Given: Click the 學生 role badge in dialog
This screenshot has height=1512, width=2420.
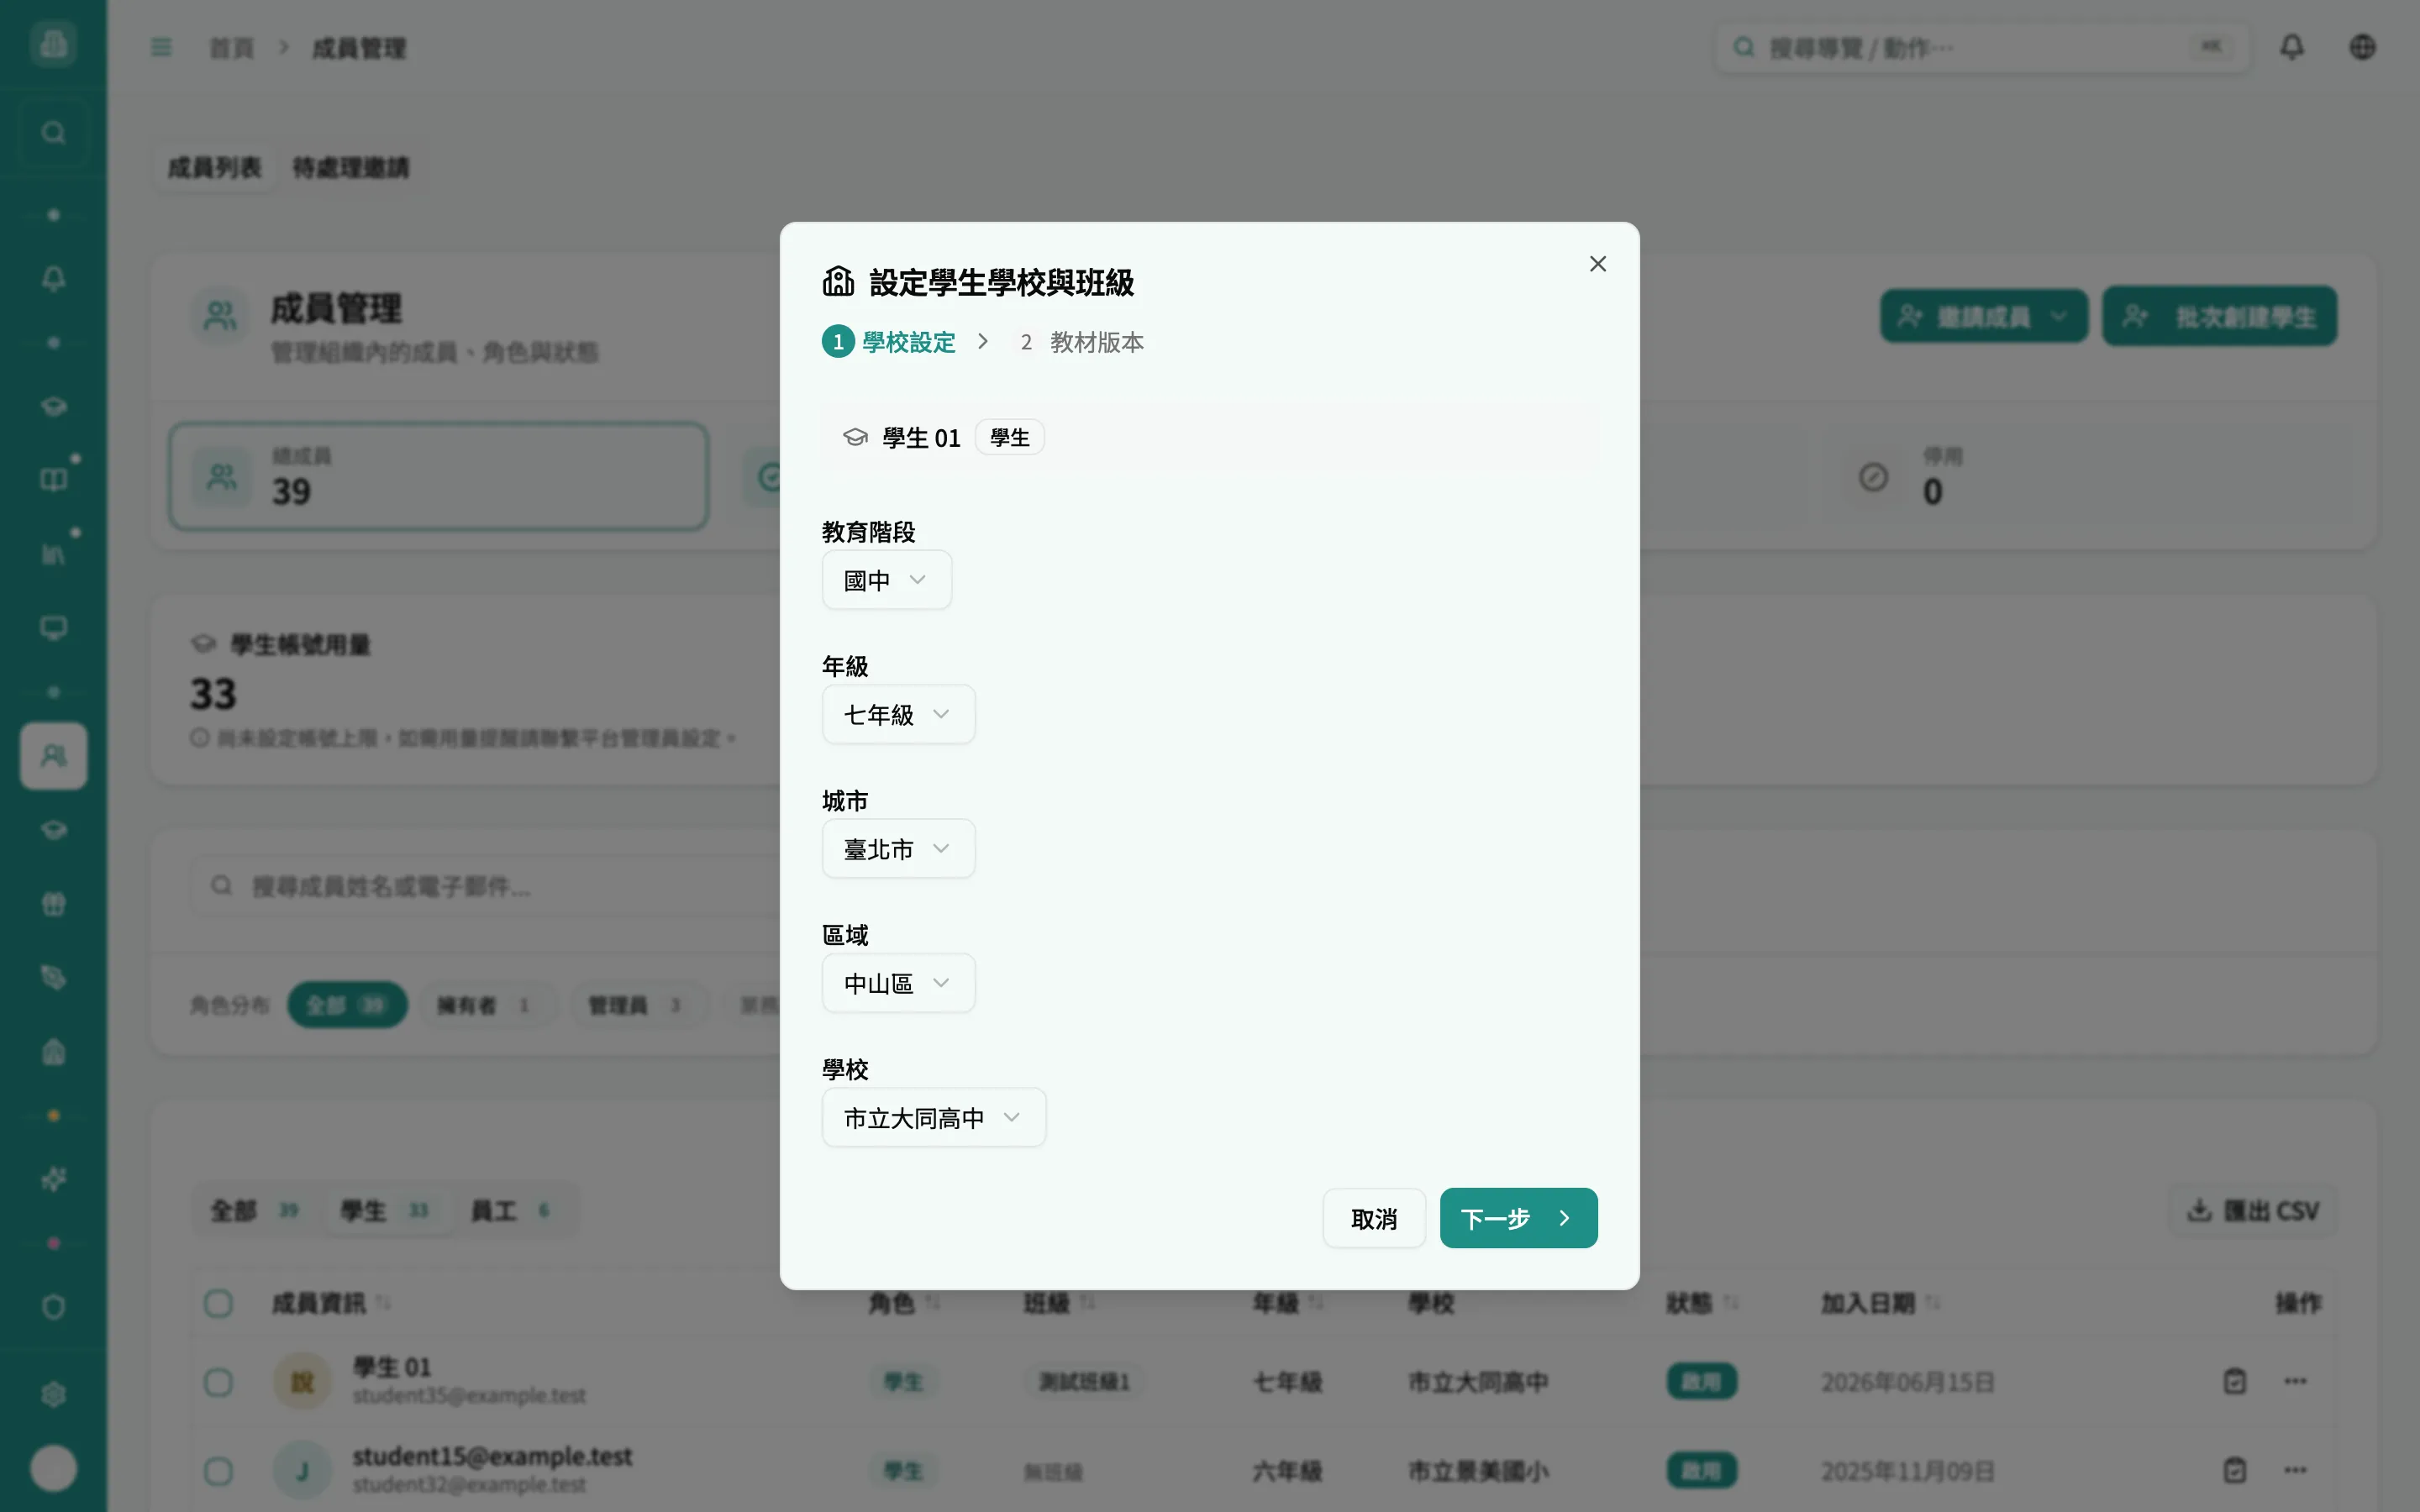Looking at the screenshot, I should click(1010, 437).
